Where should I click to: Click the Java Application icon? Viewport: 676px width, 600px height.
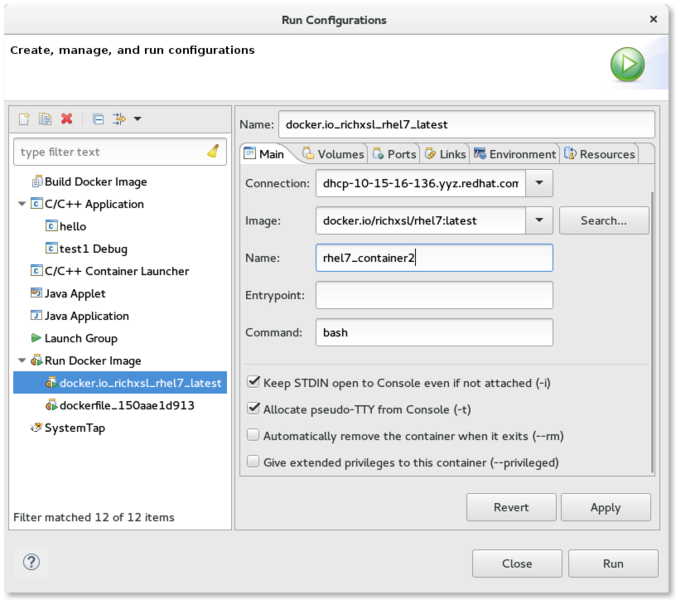pyautogui.click(x=36, y=315)
